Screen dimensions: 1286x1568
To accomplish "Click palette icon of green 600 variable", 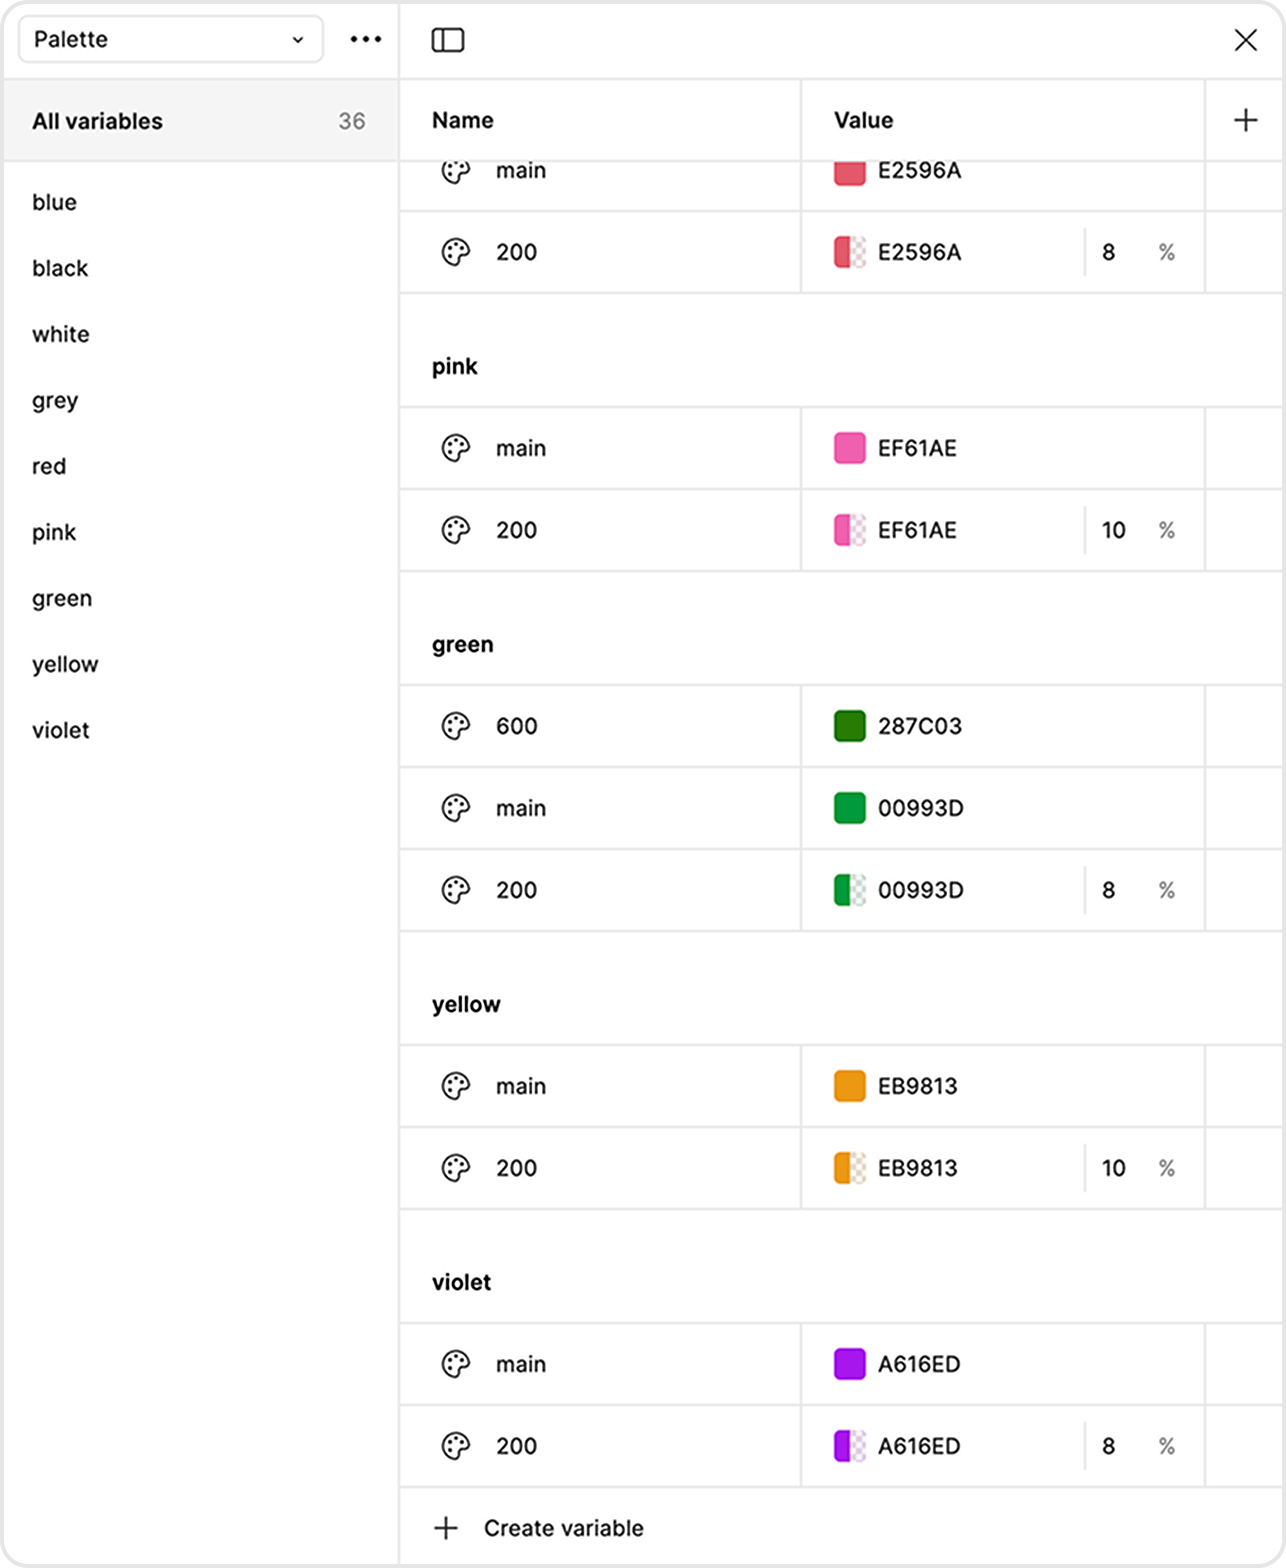I will click(456, 726).
